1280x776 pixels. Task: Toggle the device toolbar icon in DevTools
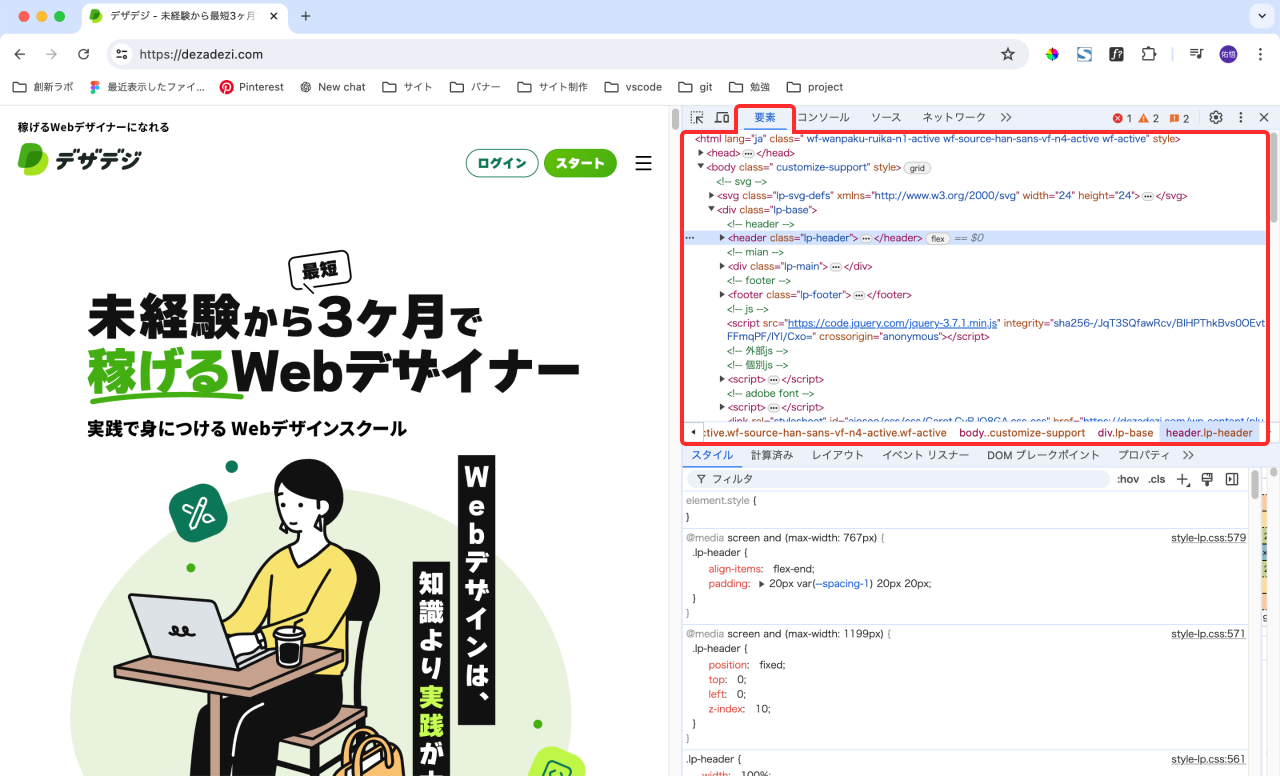pos(722,118)
